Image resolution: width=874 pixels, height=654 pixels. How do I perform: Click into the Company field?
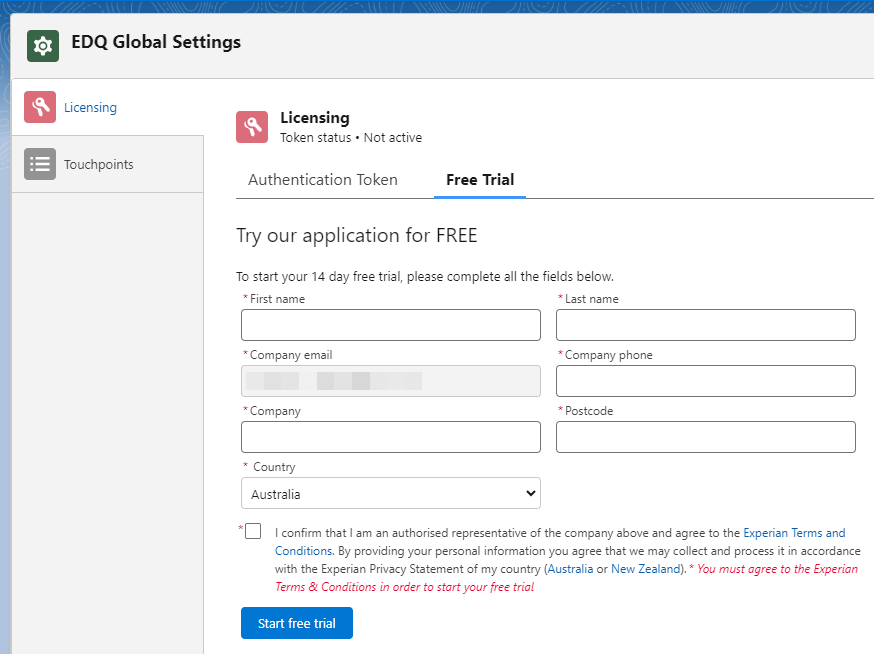click(391, 437)
